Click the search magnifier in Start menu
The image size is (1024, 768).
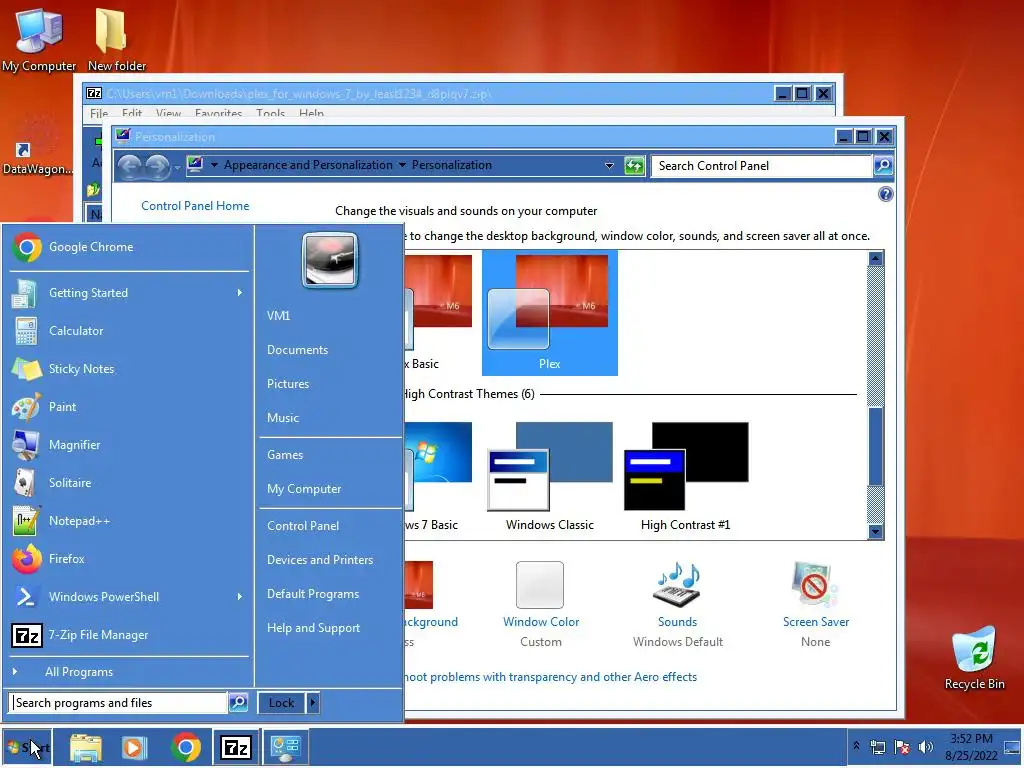click(238, 703)
